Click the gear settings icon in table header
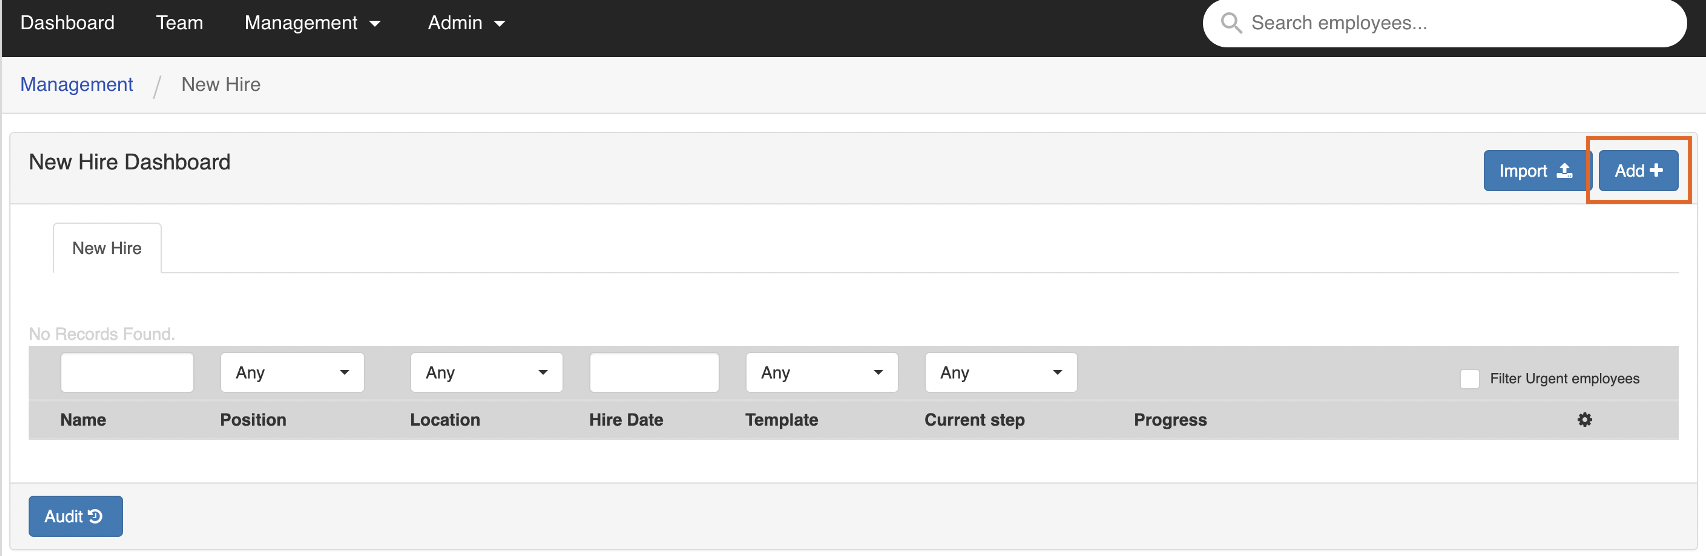 1584,420
